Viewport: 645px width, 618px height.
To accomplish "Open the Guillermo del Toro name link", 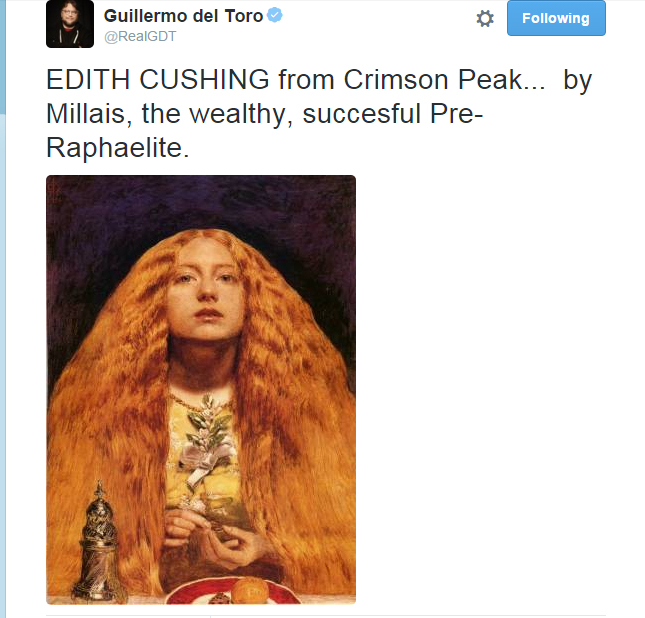I will pyautogui.click(x=183, y=16).
